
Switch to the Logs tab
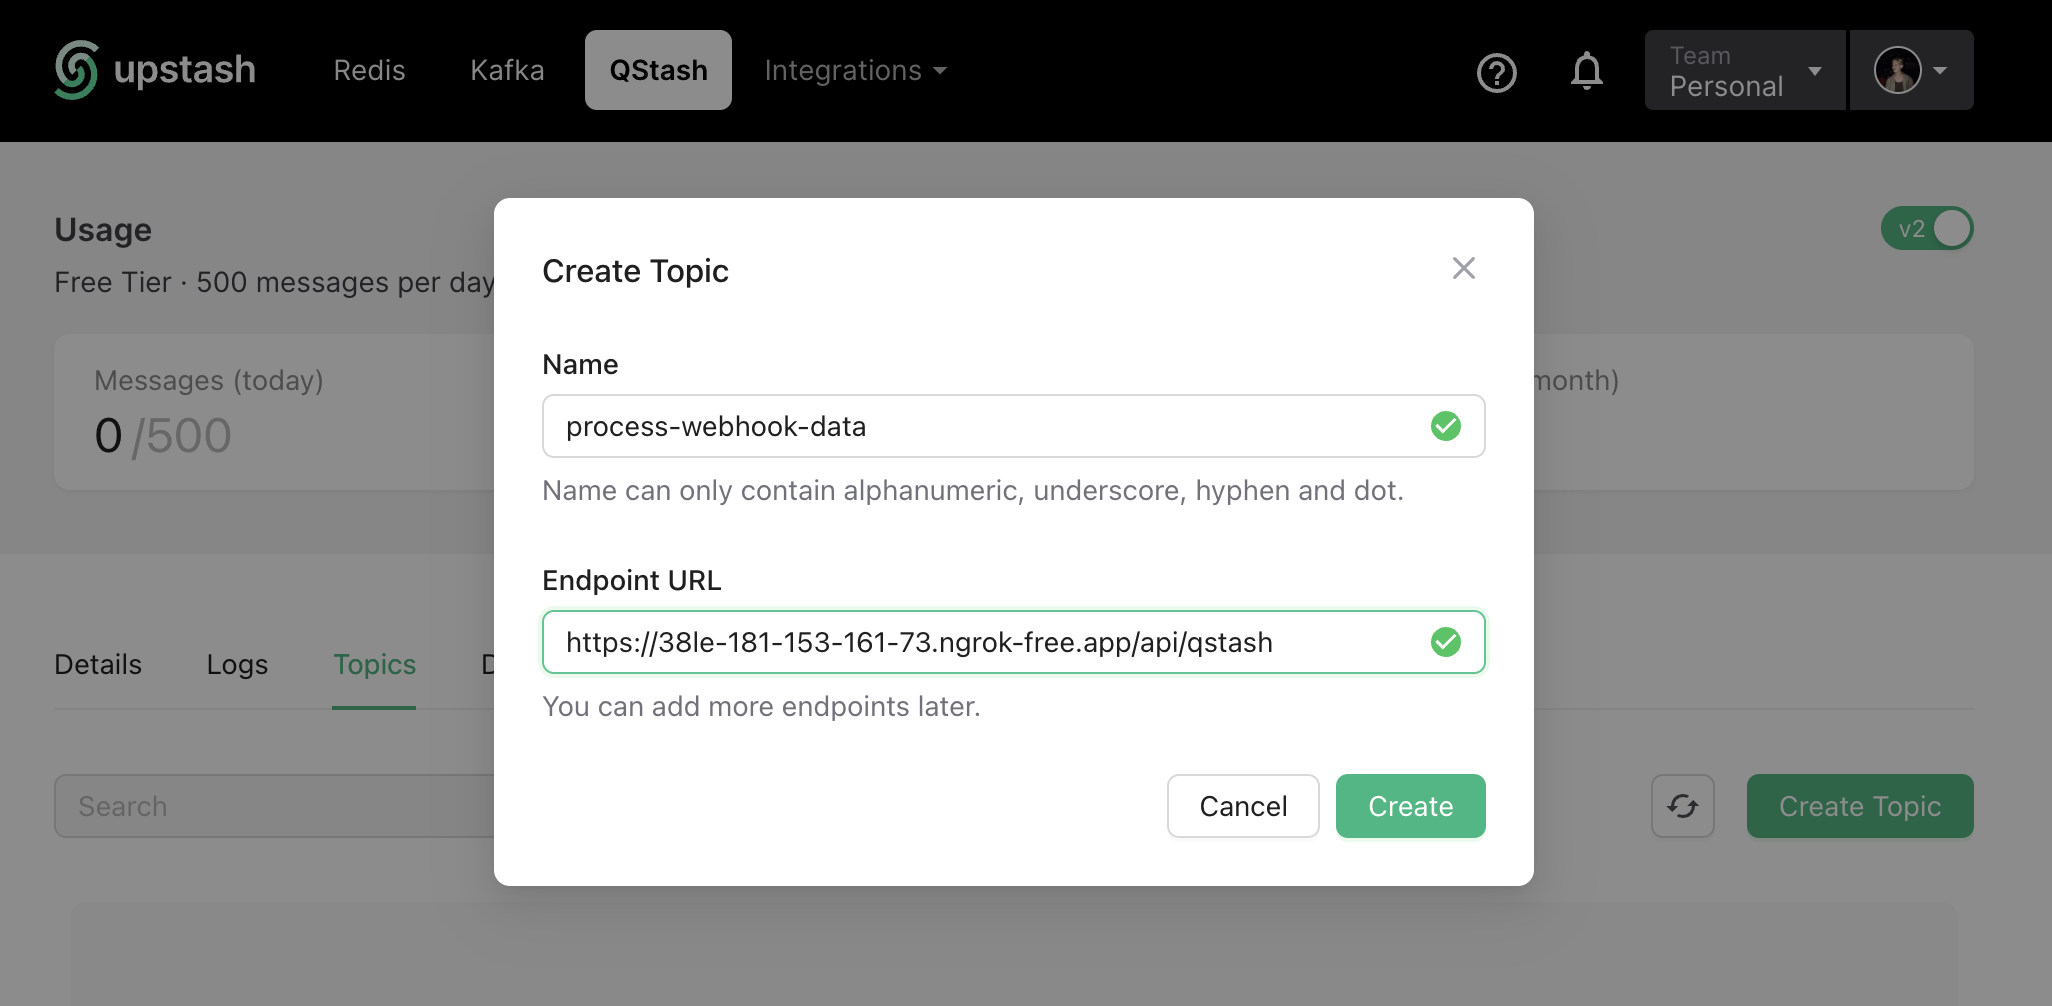coord(237,664)
